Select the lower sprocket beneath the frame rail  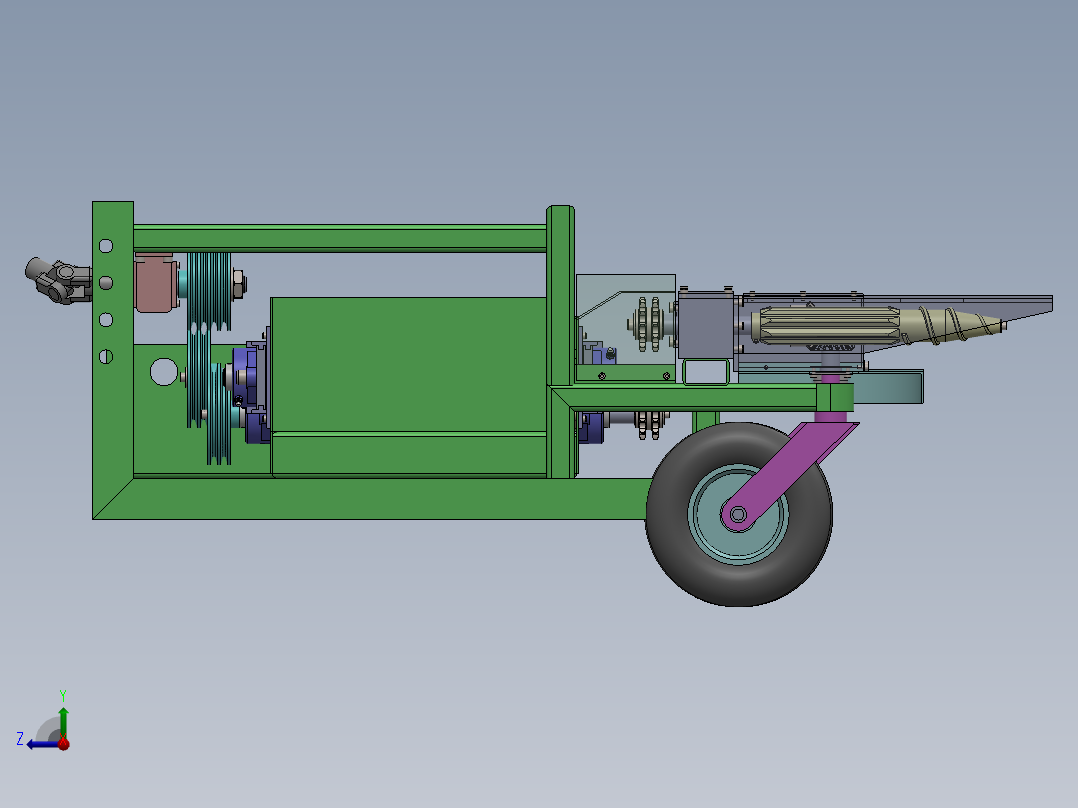(x=649, y=424)
